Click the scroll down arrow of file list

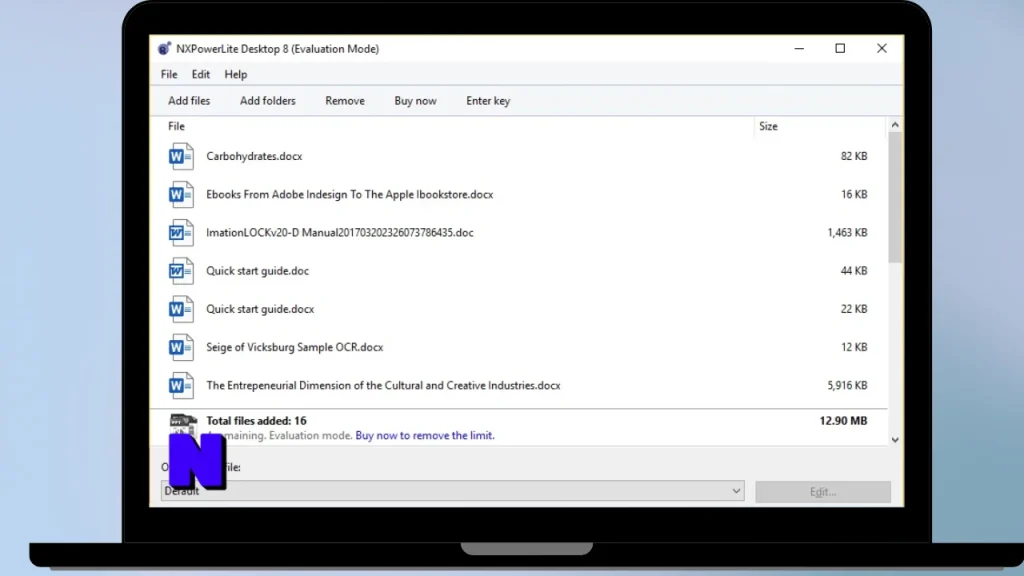pos(895,440)
